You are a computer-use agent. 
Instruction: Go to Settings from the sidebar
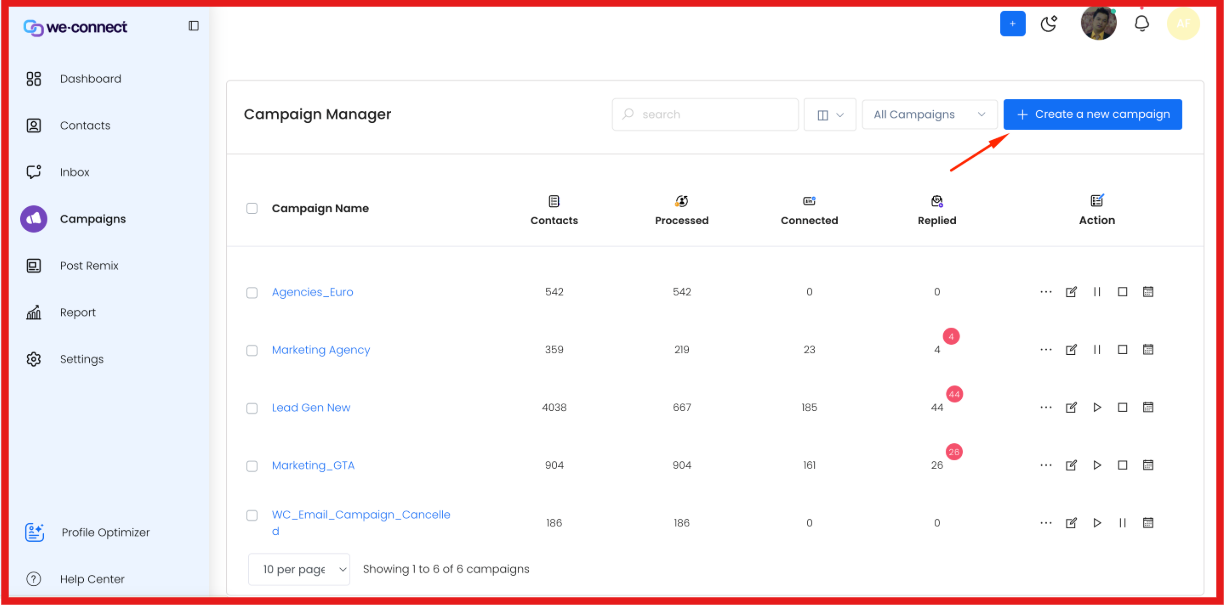pos(81,359)
